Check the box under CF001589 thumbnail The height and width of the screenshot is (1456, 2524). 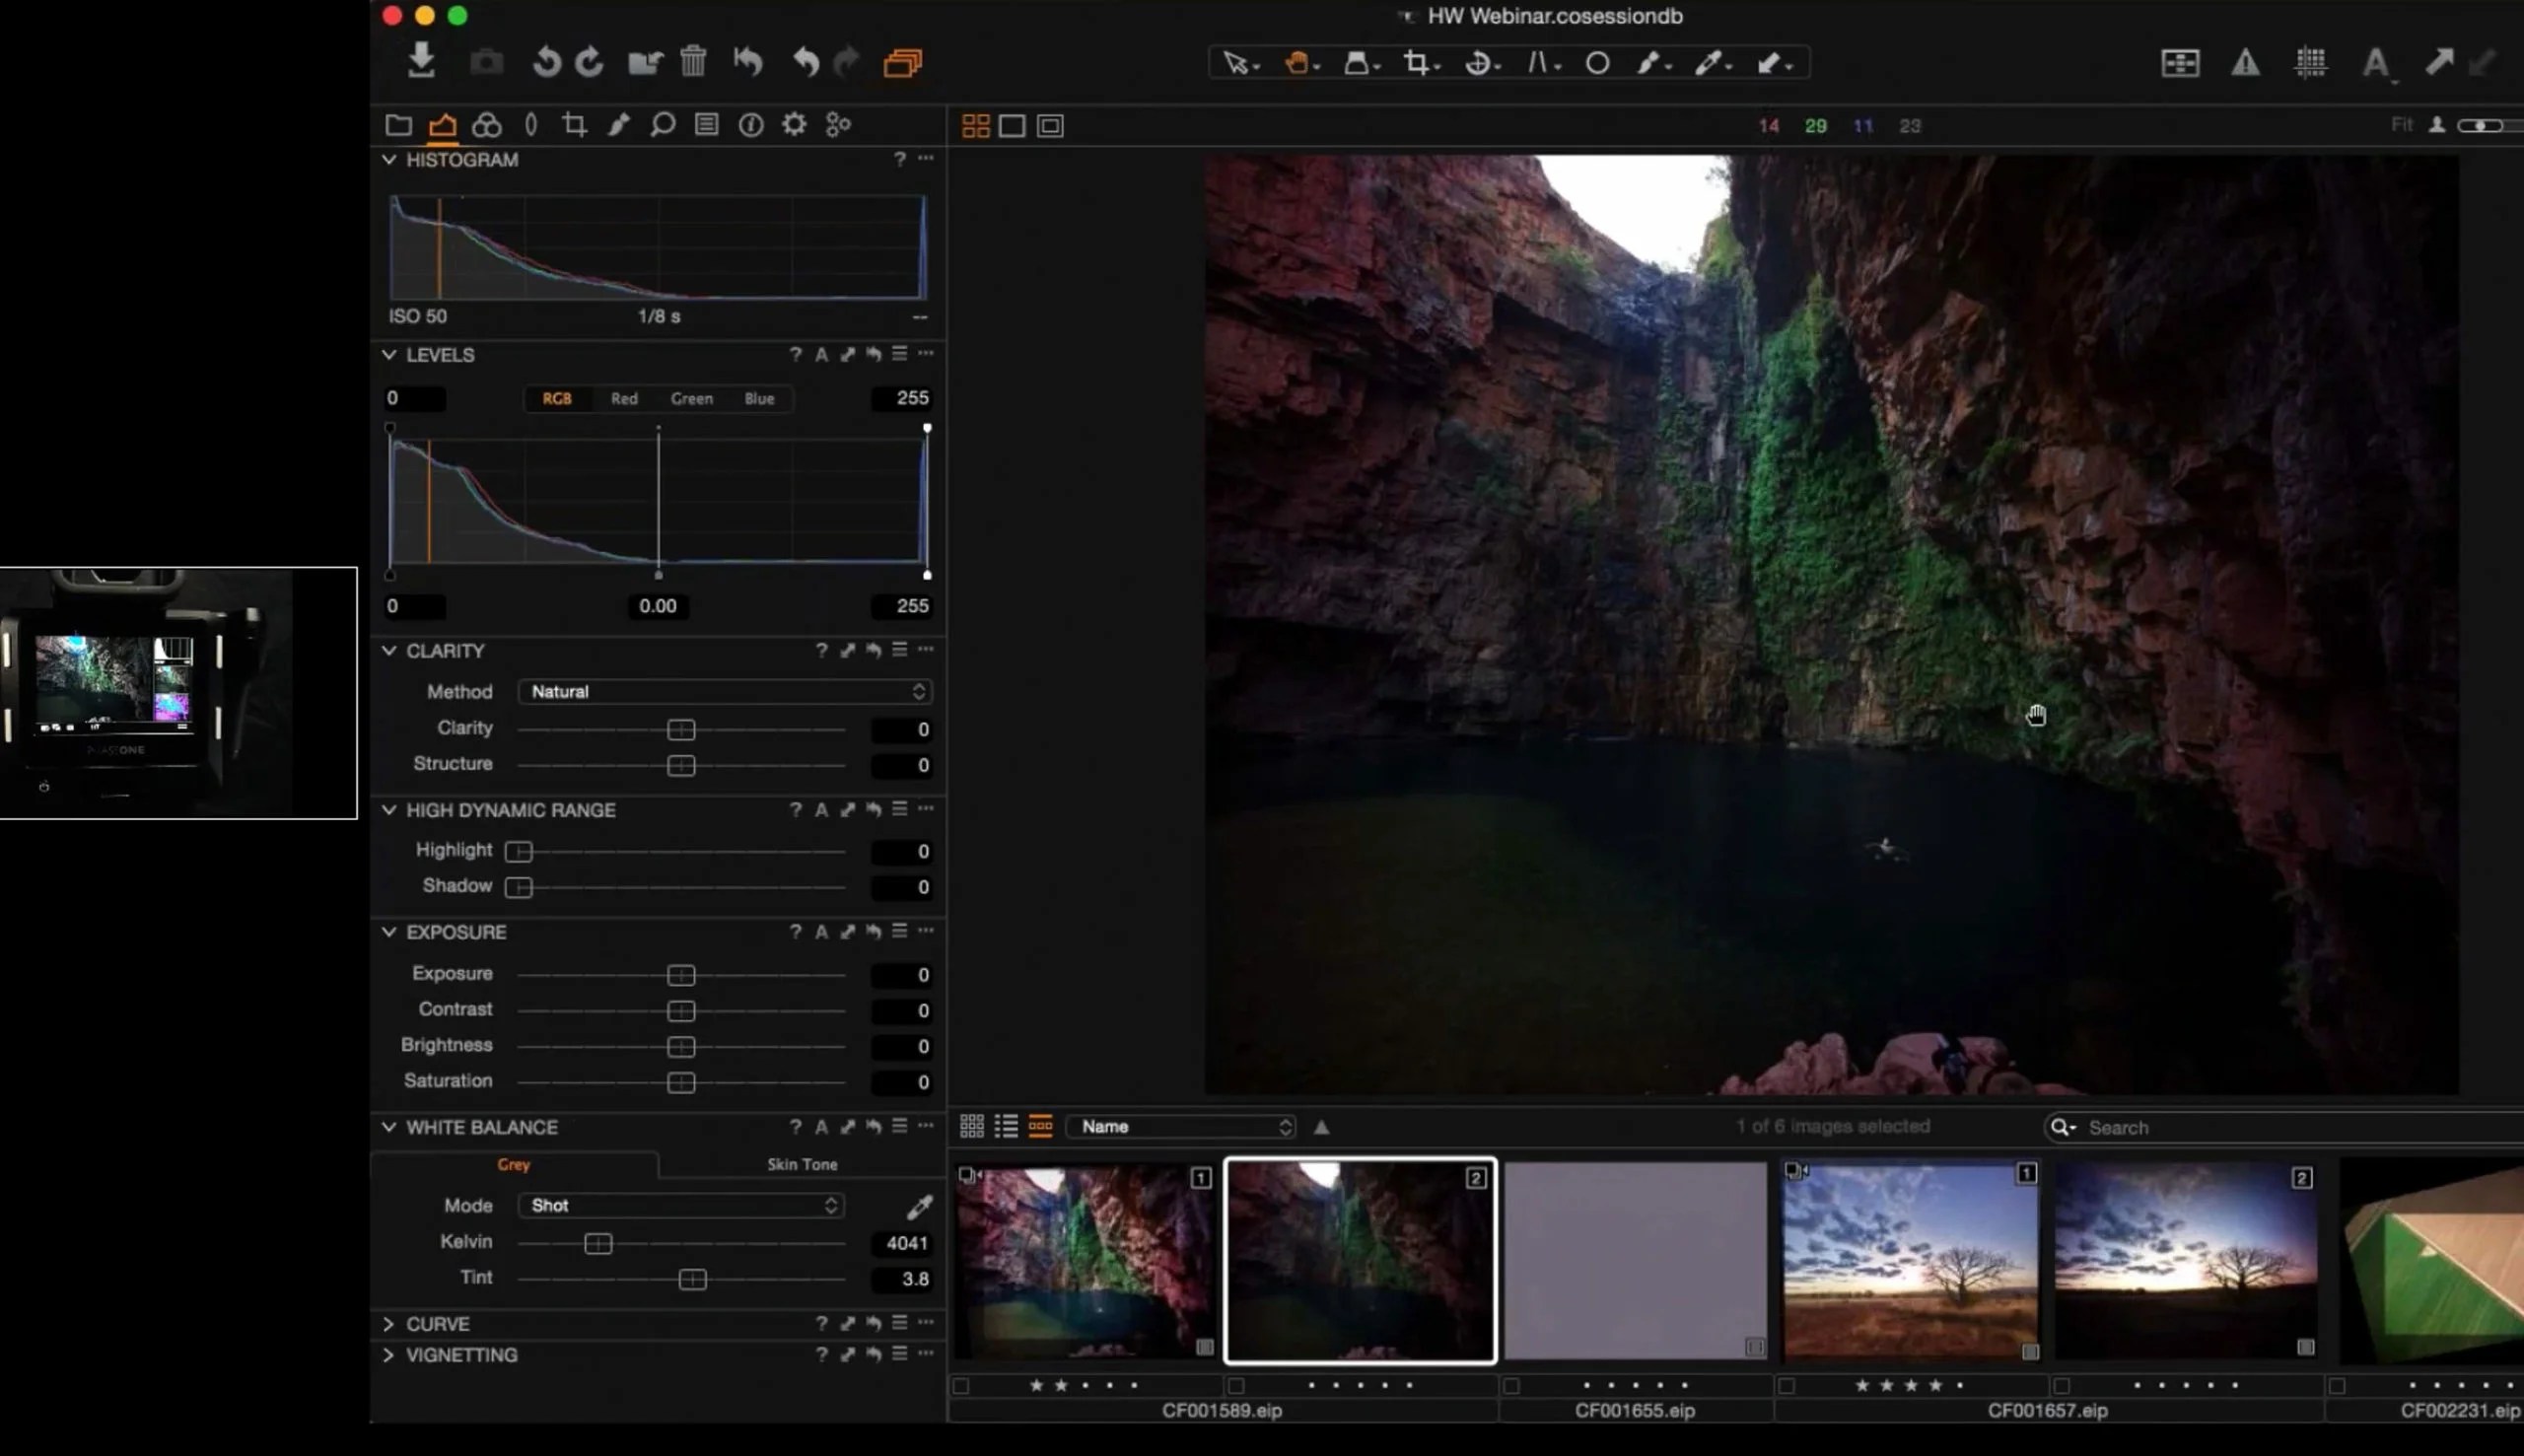[961, 1386]
